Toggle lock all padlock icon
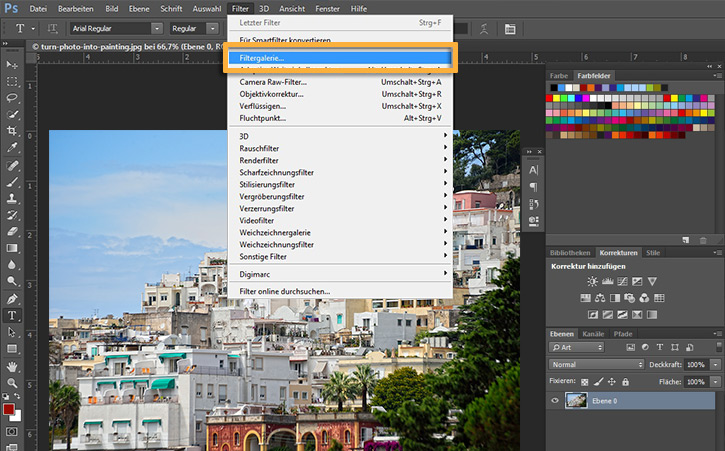 pos(625,382)
